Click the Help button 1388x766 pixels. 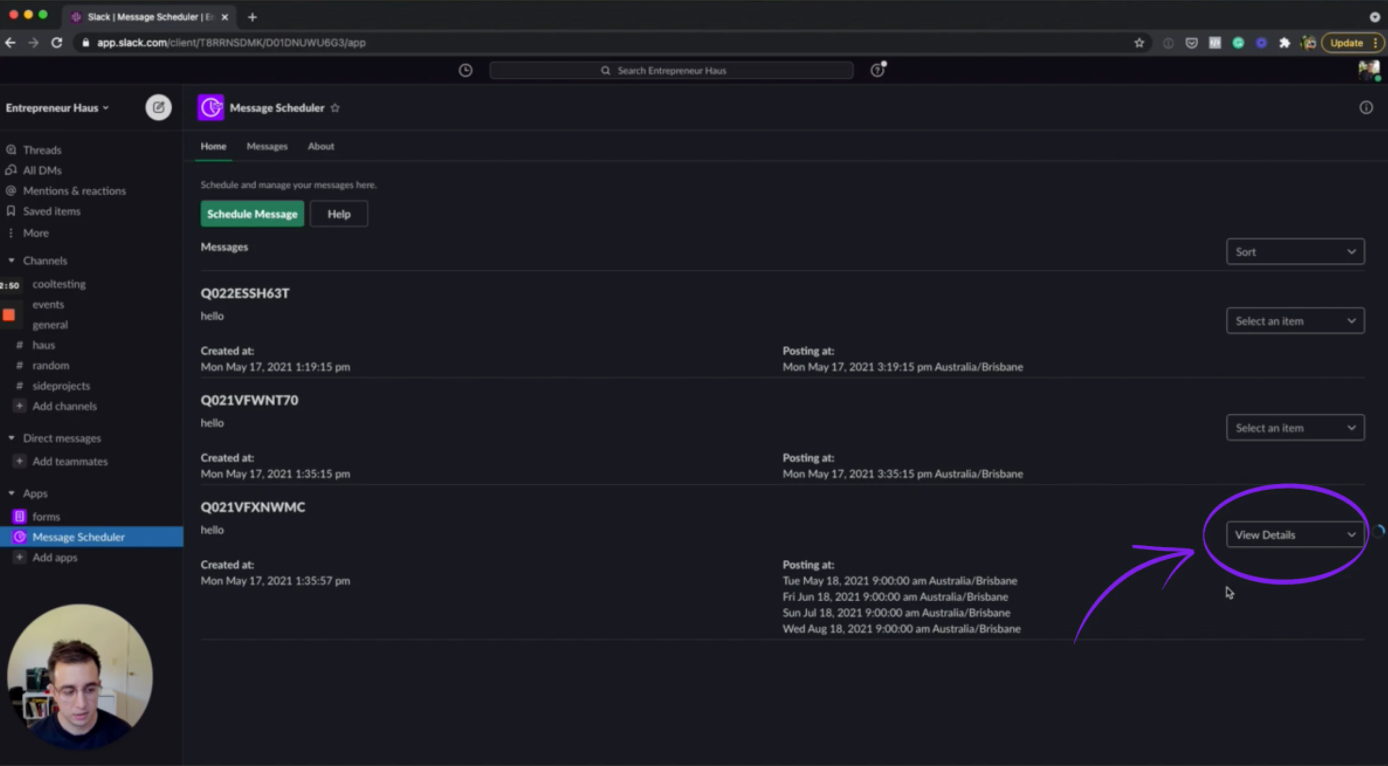[x=339, y=214]
